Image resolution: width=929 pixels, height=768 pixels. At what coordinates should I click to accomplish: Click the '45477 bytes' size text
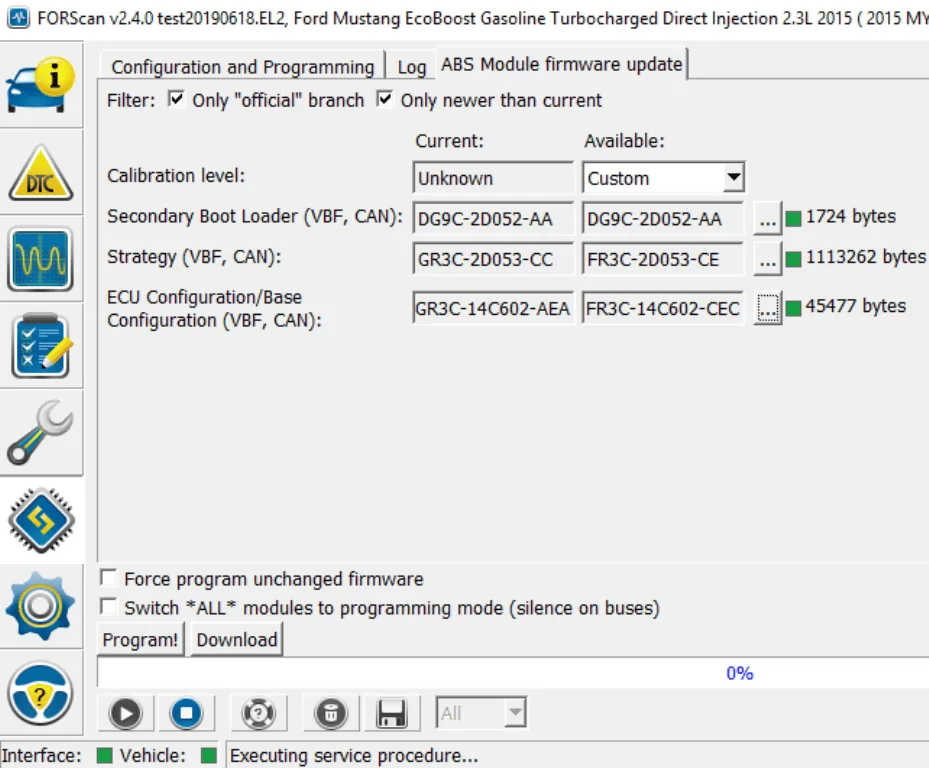856,306
